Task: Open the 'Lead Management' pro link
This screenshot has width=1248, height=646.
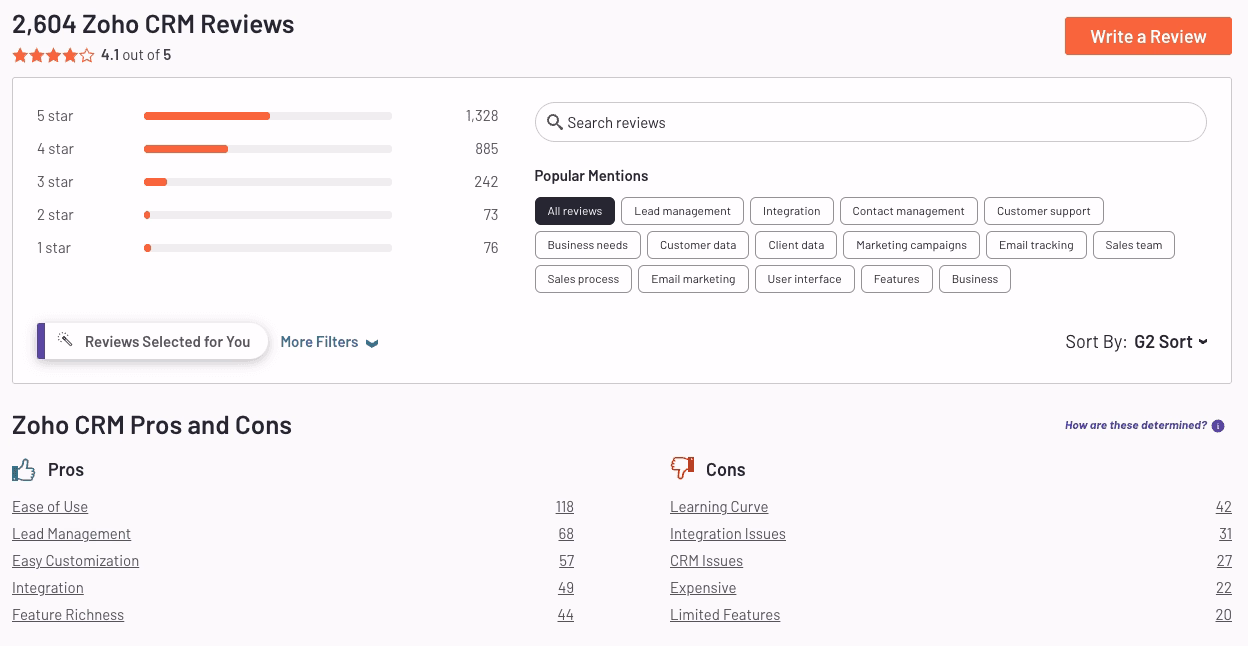Action: coord(71,534)
